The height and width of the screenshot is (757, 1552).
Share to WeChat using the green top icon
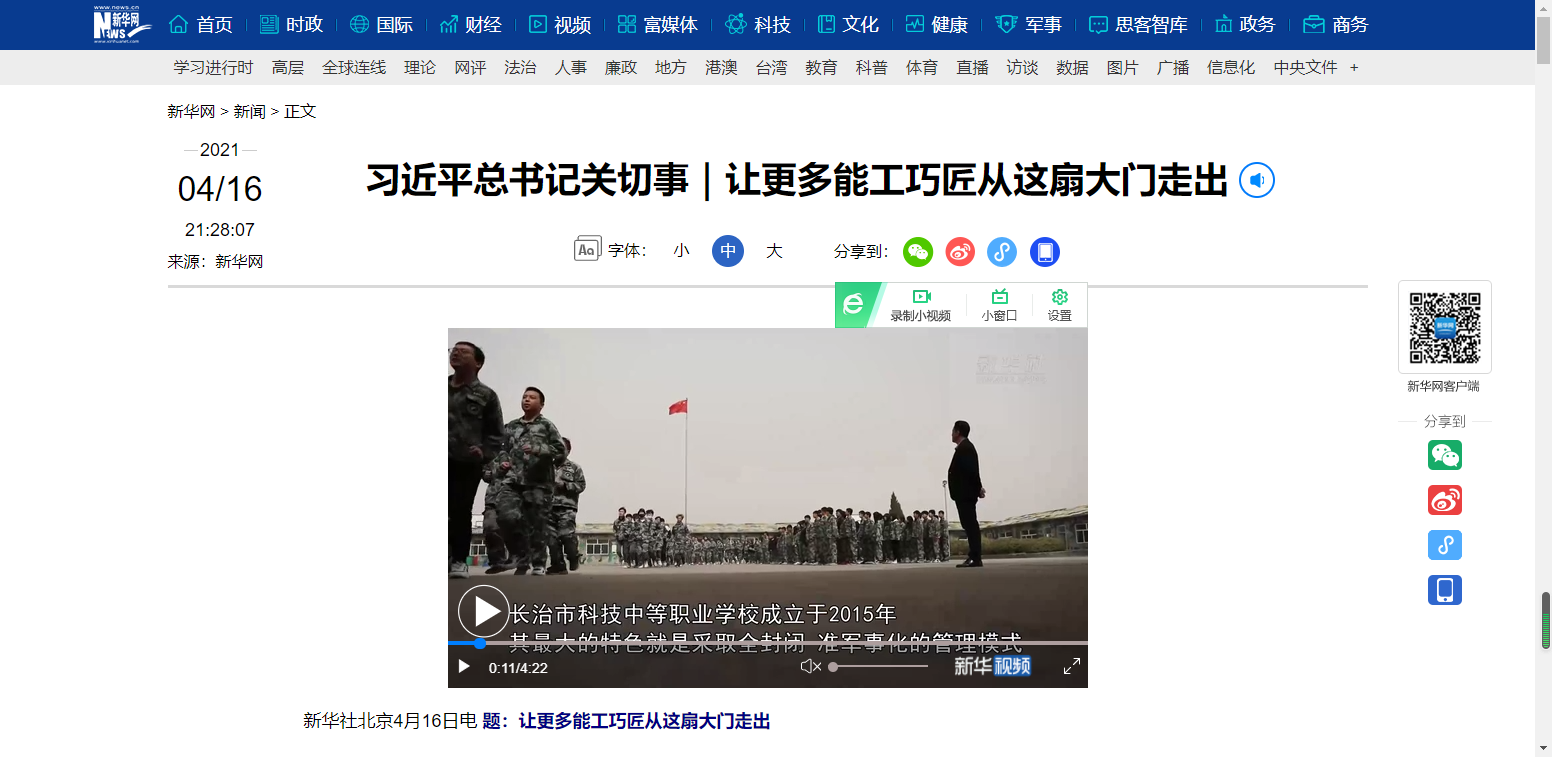click(918, 252)
